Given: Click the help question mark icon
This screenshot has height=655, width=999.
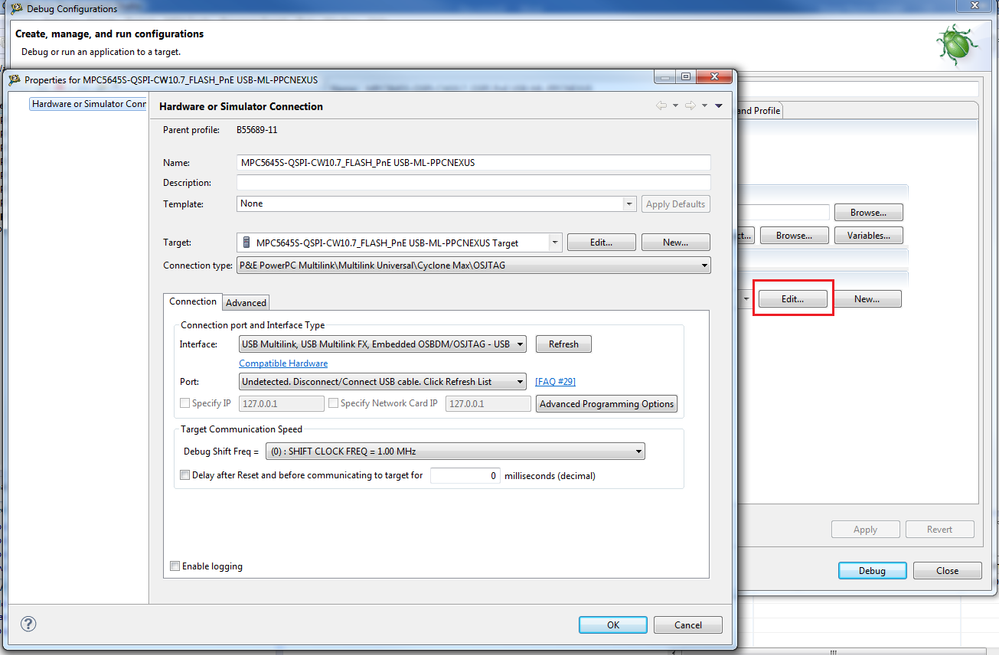Looking at the screenshot, I should pyautogui.click(x=28, y=624).
